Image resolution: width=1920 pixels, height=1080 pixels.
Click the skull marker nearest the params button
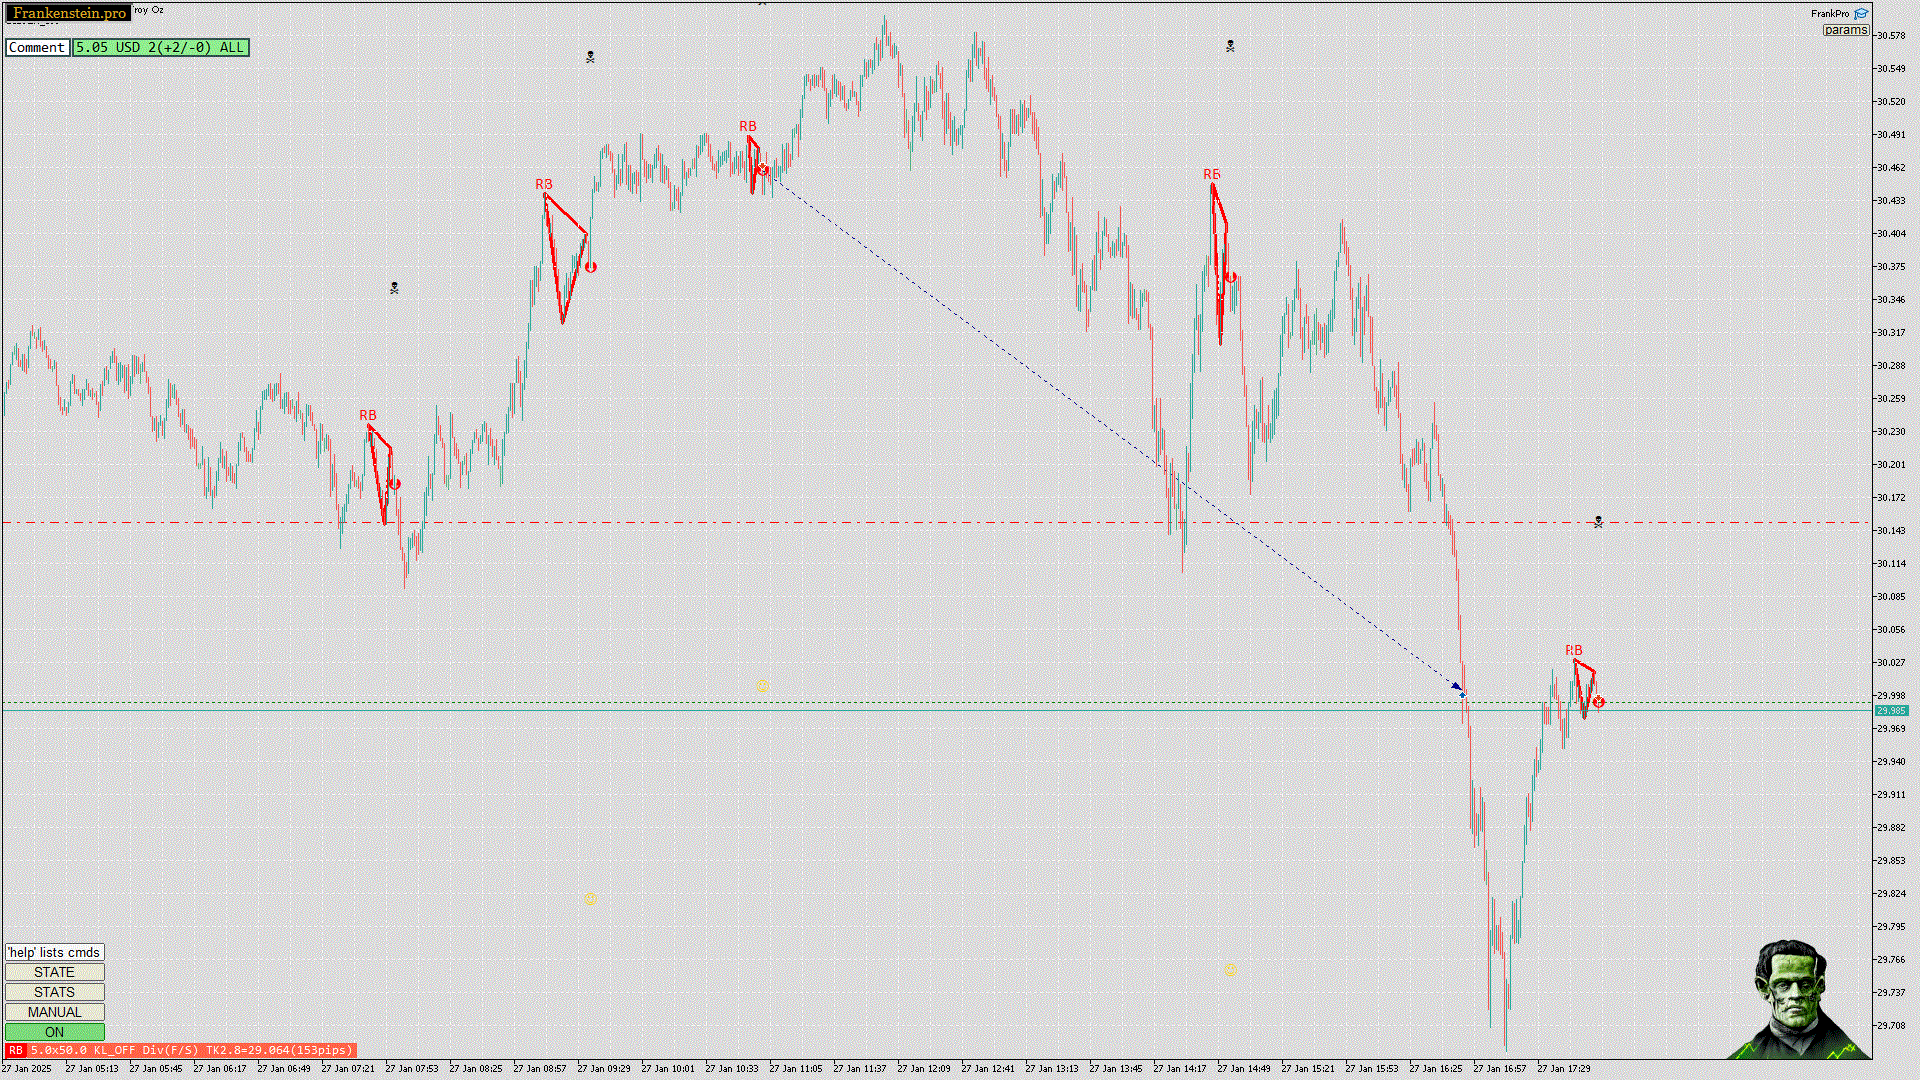pyautogui.click(x=1230, y=46)
